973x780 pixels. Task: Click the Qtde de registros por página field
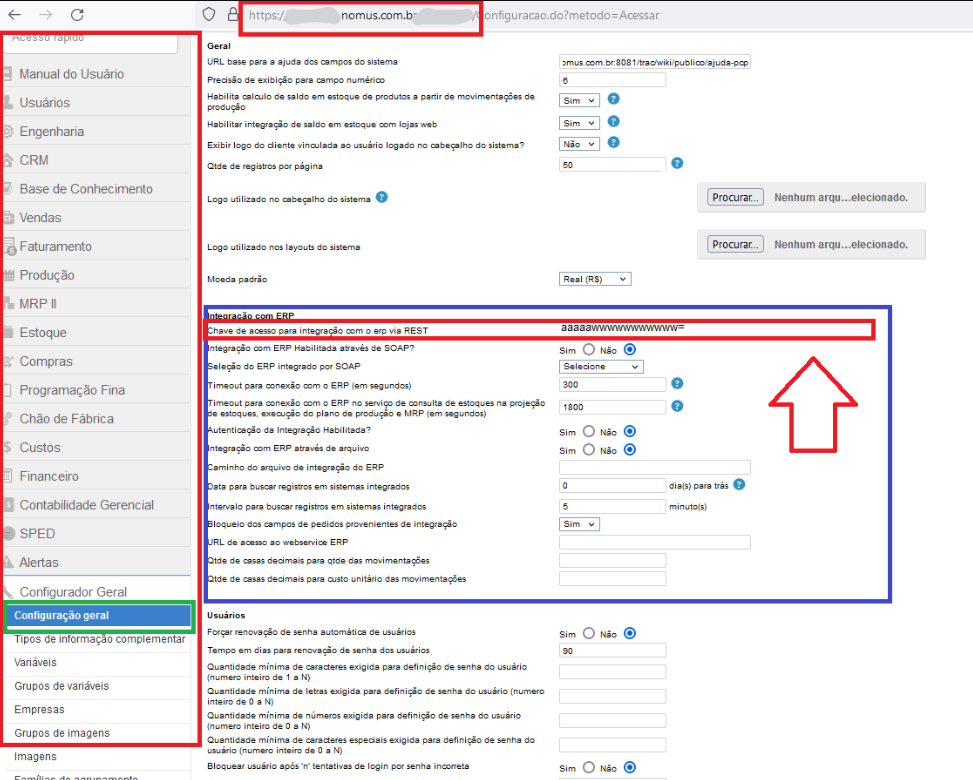pyautogui.click(x=612, y=164)
